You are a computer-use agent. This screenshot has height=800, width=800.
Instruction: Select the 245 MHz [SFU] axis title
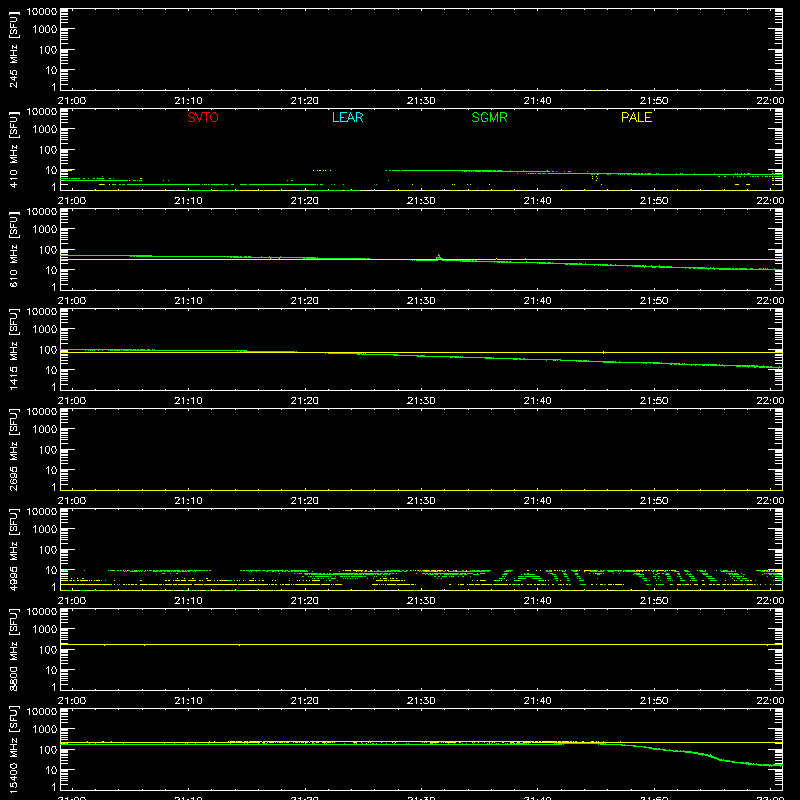coord(14,49)
